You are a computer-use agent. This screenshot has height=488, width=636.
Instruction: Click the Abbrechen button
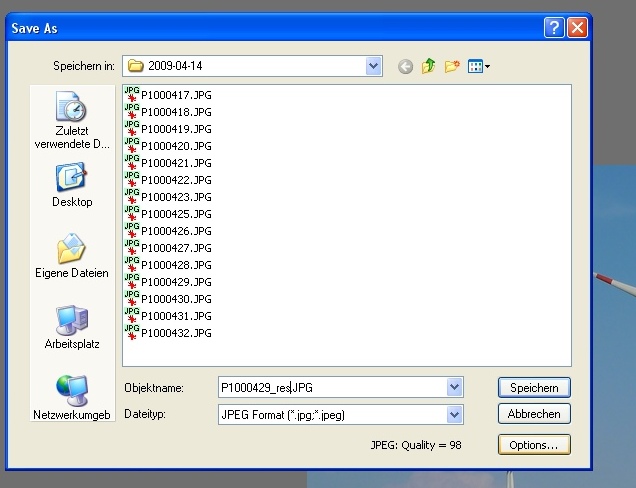point(534,414)
